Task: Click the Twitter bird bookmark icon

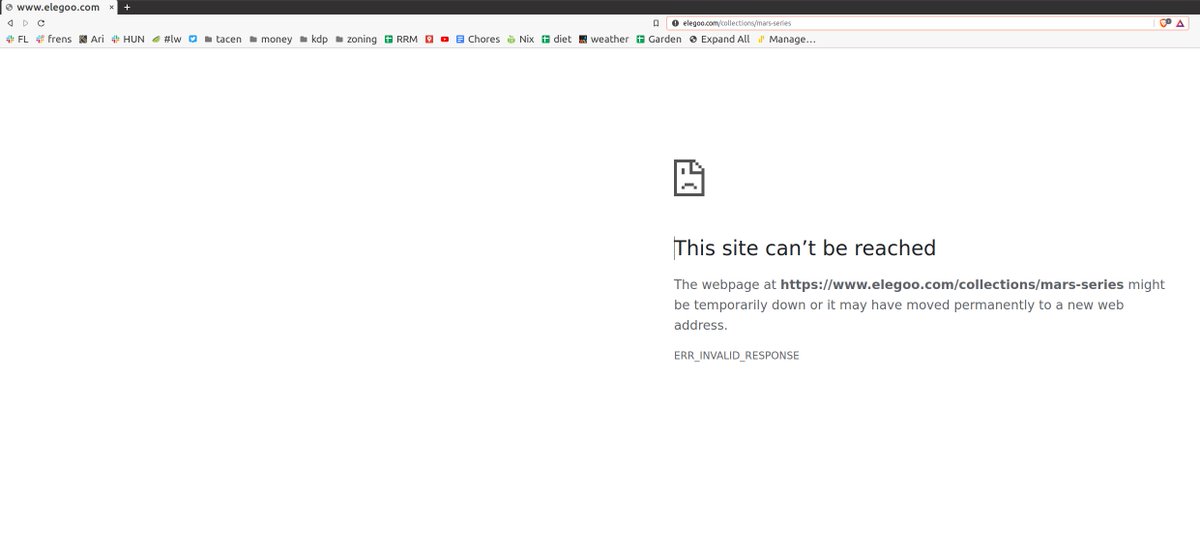Action: click(192, 39)
